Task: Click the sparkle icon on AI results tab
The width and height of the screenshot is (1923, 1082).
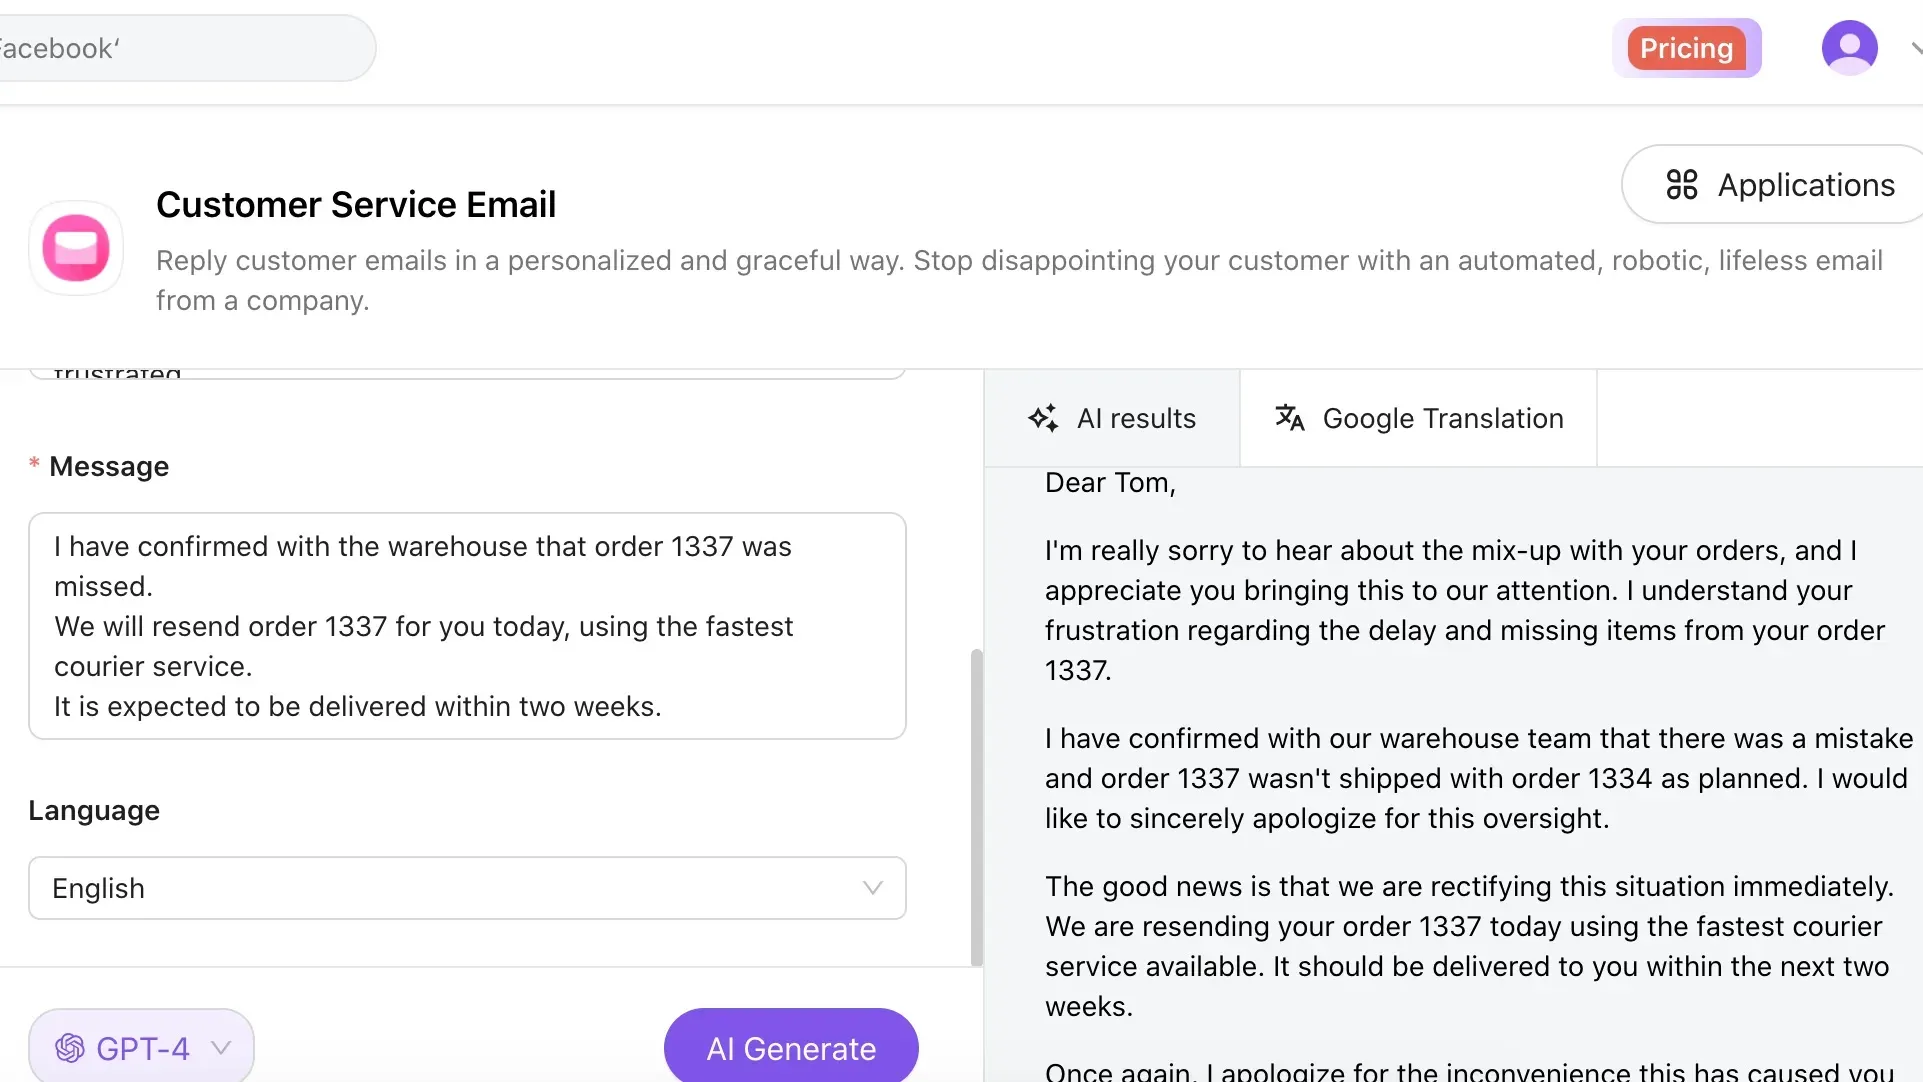Action: [x=1043, y=418]
